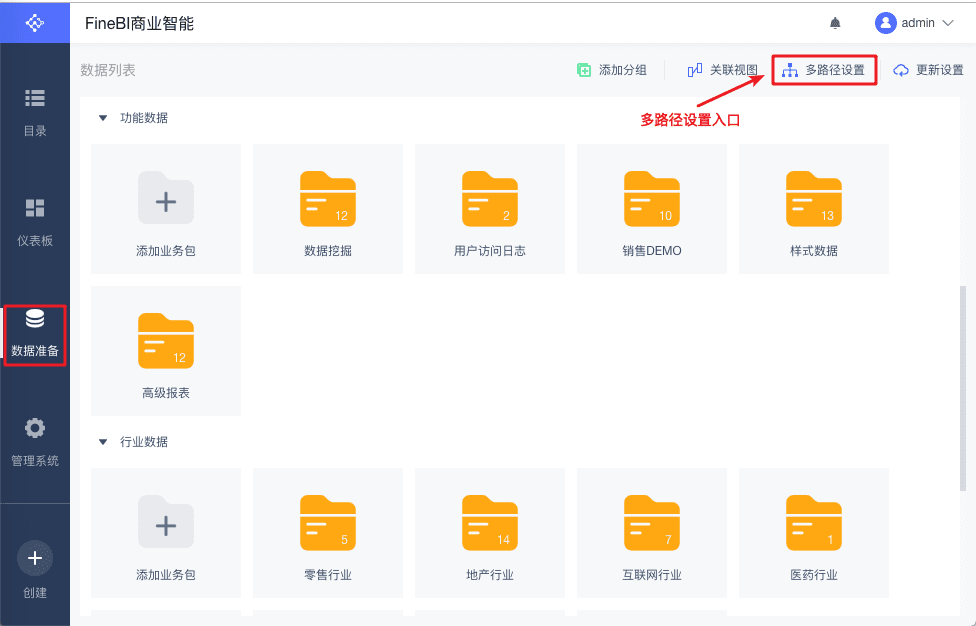Image resolution: width=976 pixels, height=626 pixels.
Task: Click the 创建 plus button
Action: (35, 558)
